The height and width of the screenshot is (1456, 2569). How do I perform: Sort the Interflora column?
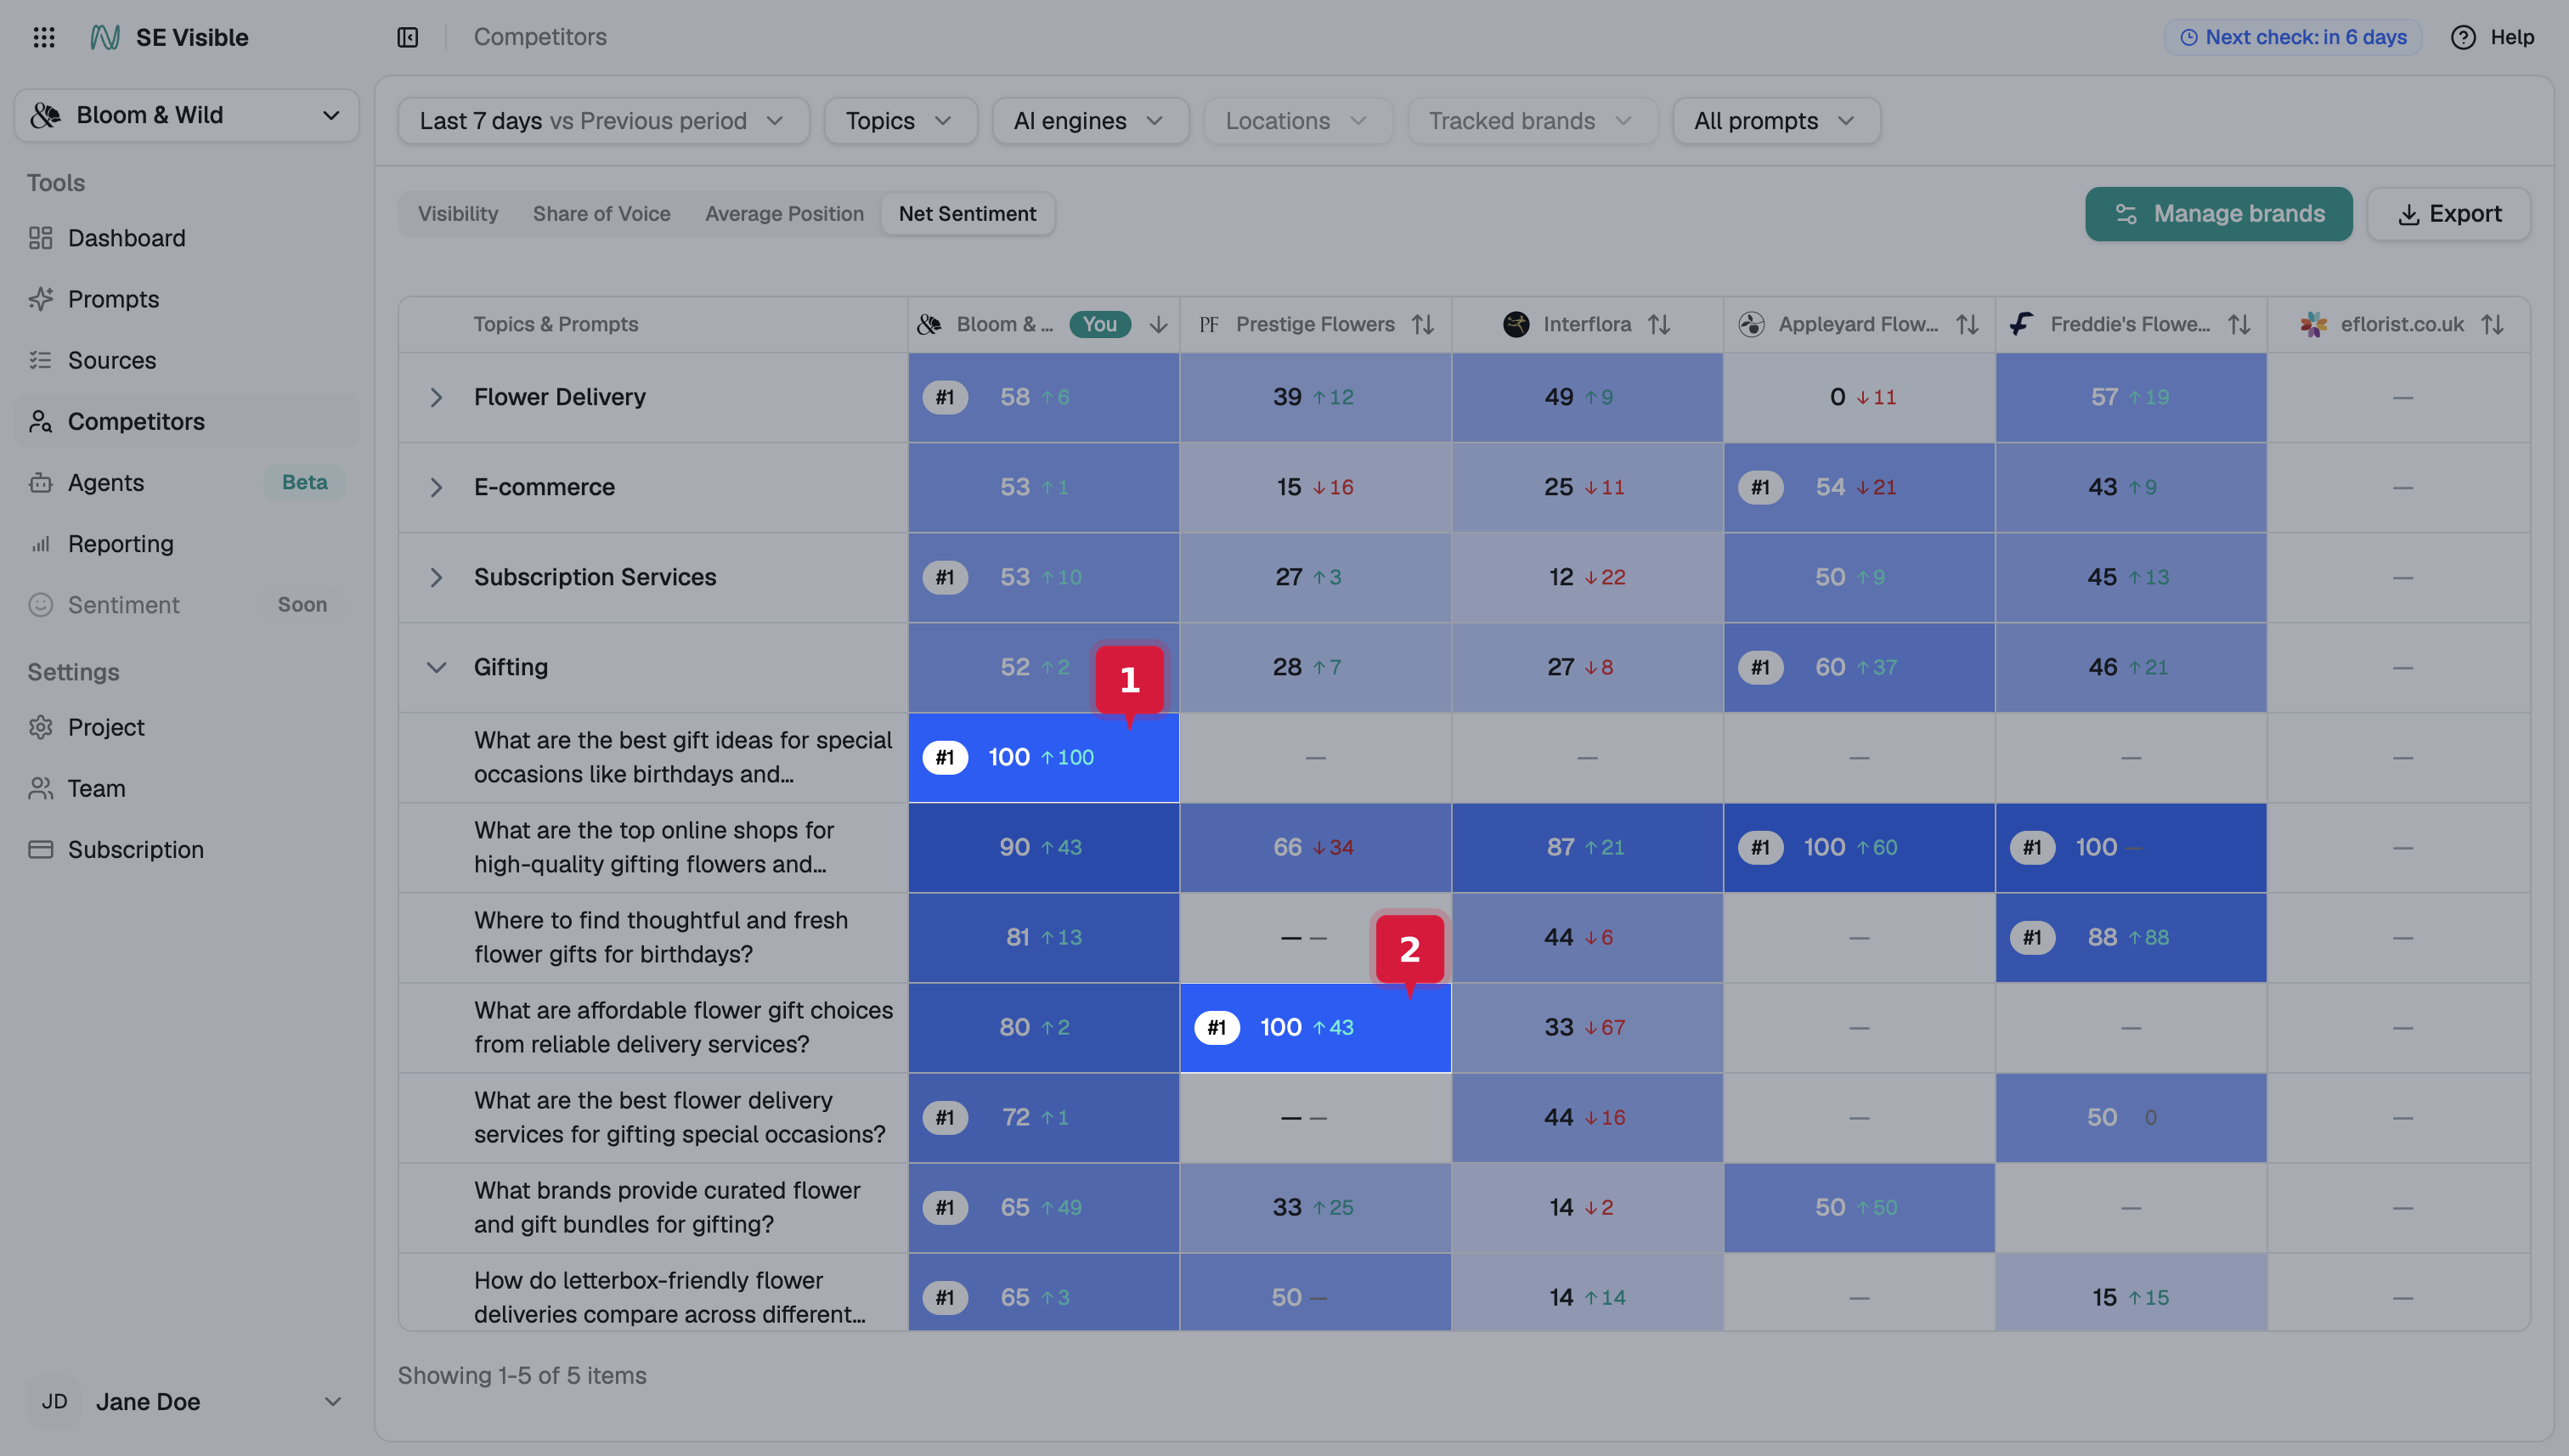tap(1659, 324)
